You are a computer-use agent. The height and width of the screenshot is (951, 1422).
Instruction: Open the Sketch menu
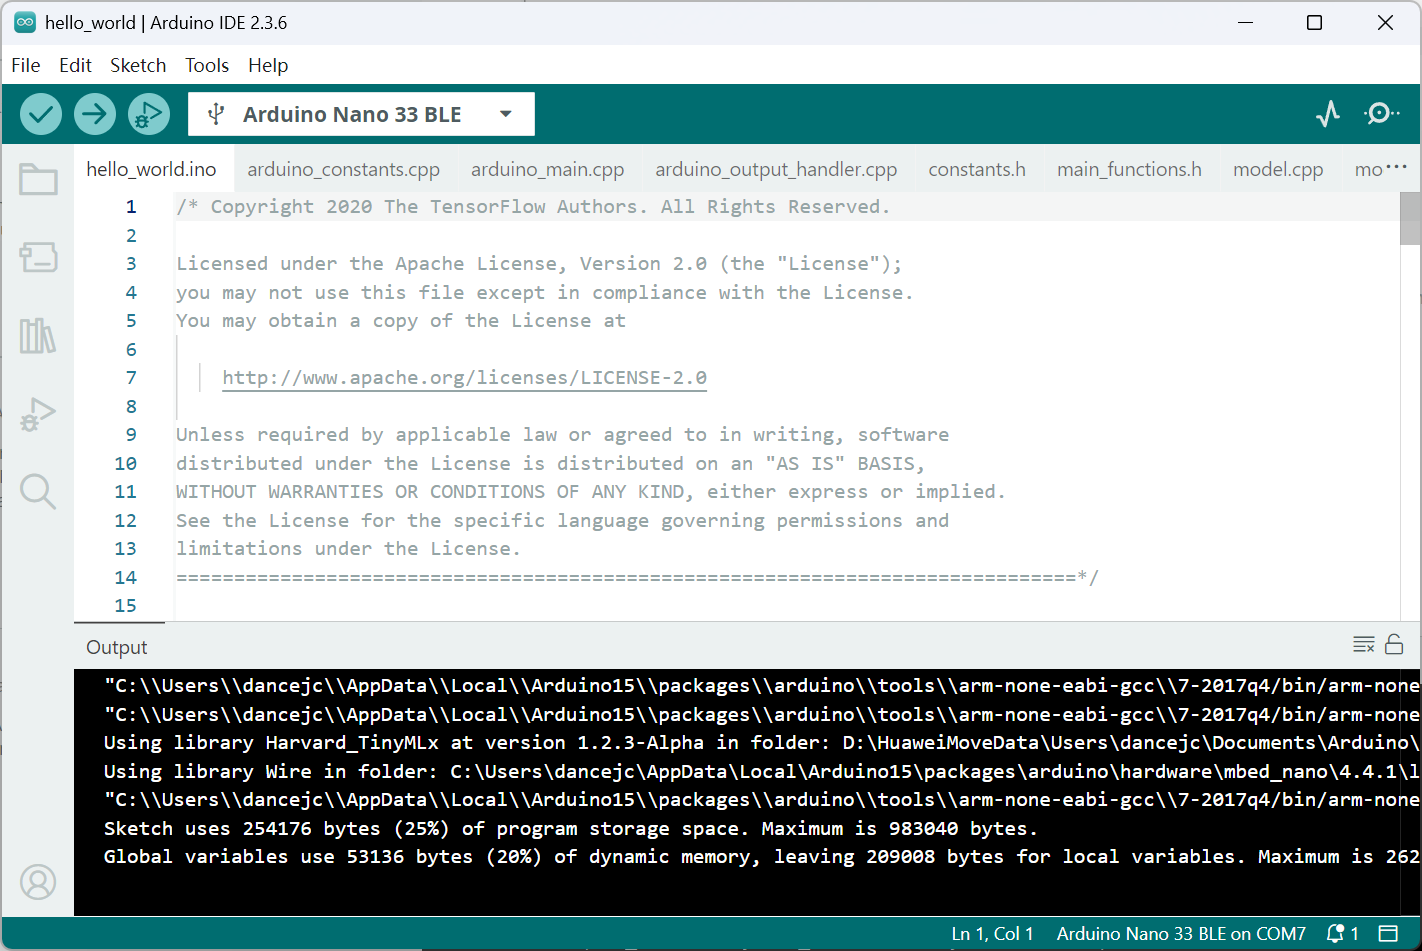point(138,65)
